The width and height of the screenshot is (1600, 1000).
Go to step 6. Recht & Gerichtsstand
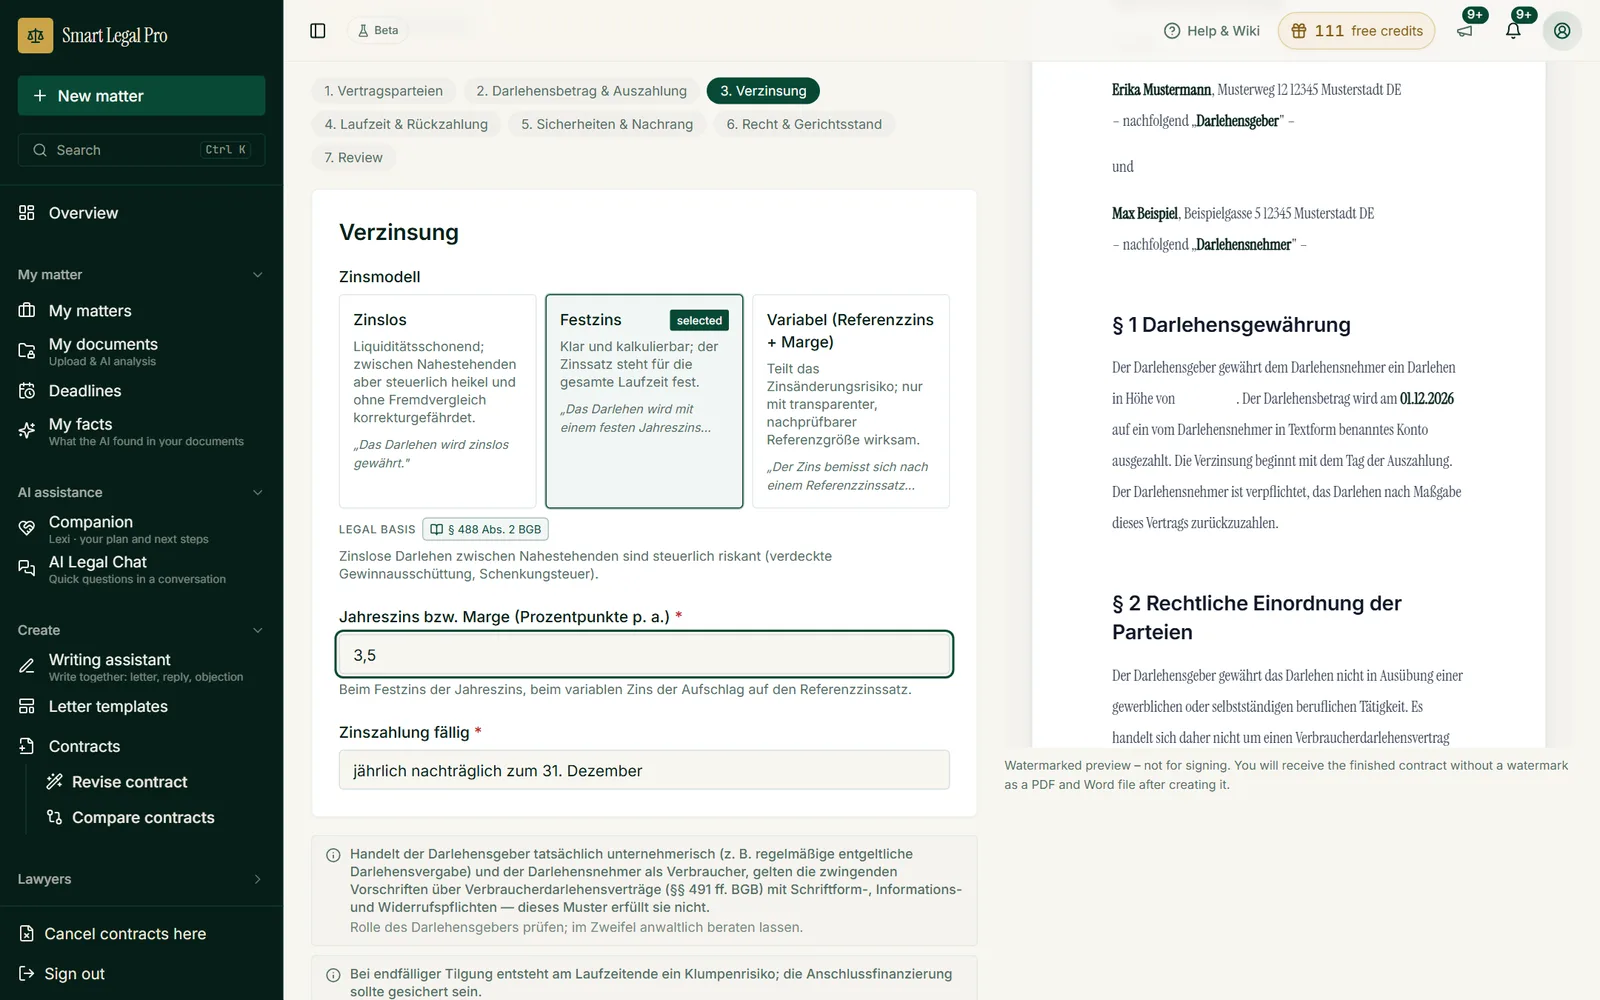804,124
